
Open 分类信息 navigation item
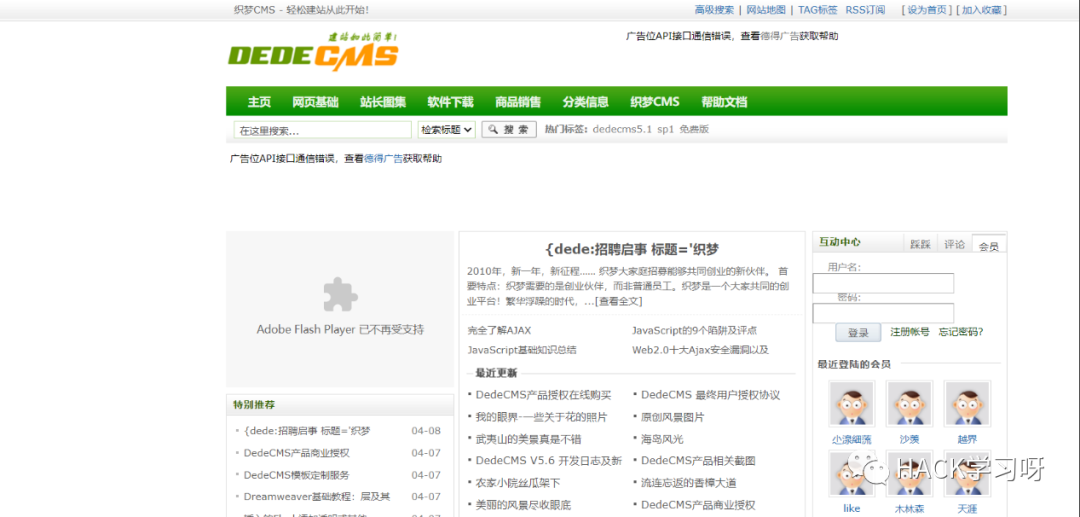point(585,102)
